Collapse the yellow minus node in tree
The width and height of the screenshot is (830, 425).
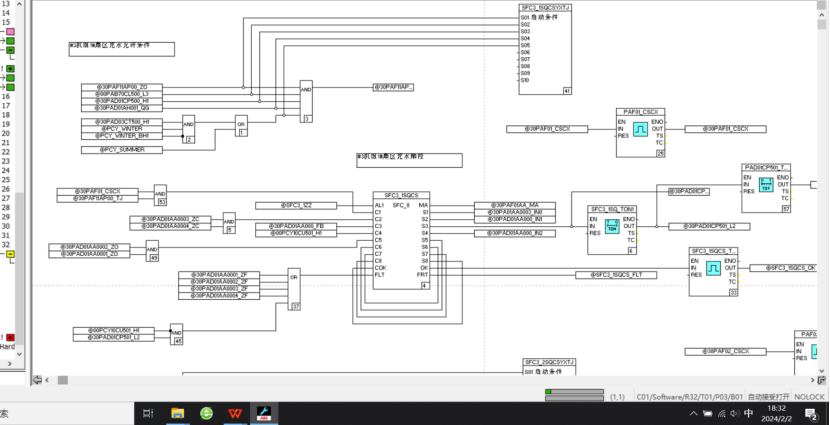[x=11, y=254]
